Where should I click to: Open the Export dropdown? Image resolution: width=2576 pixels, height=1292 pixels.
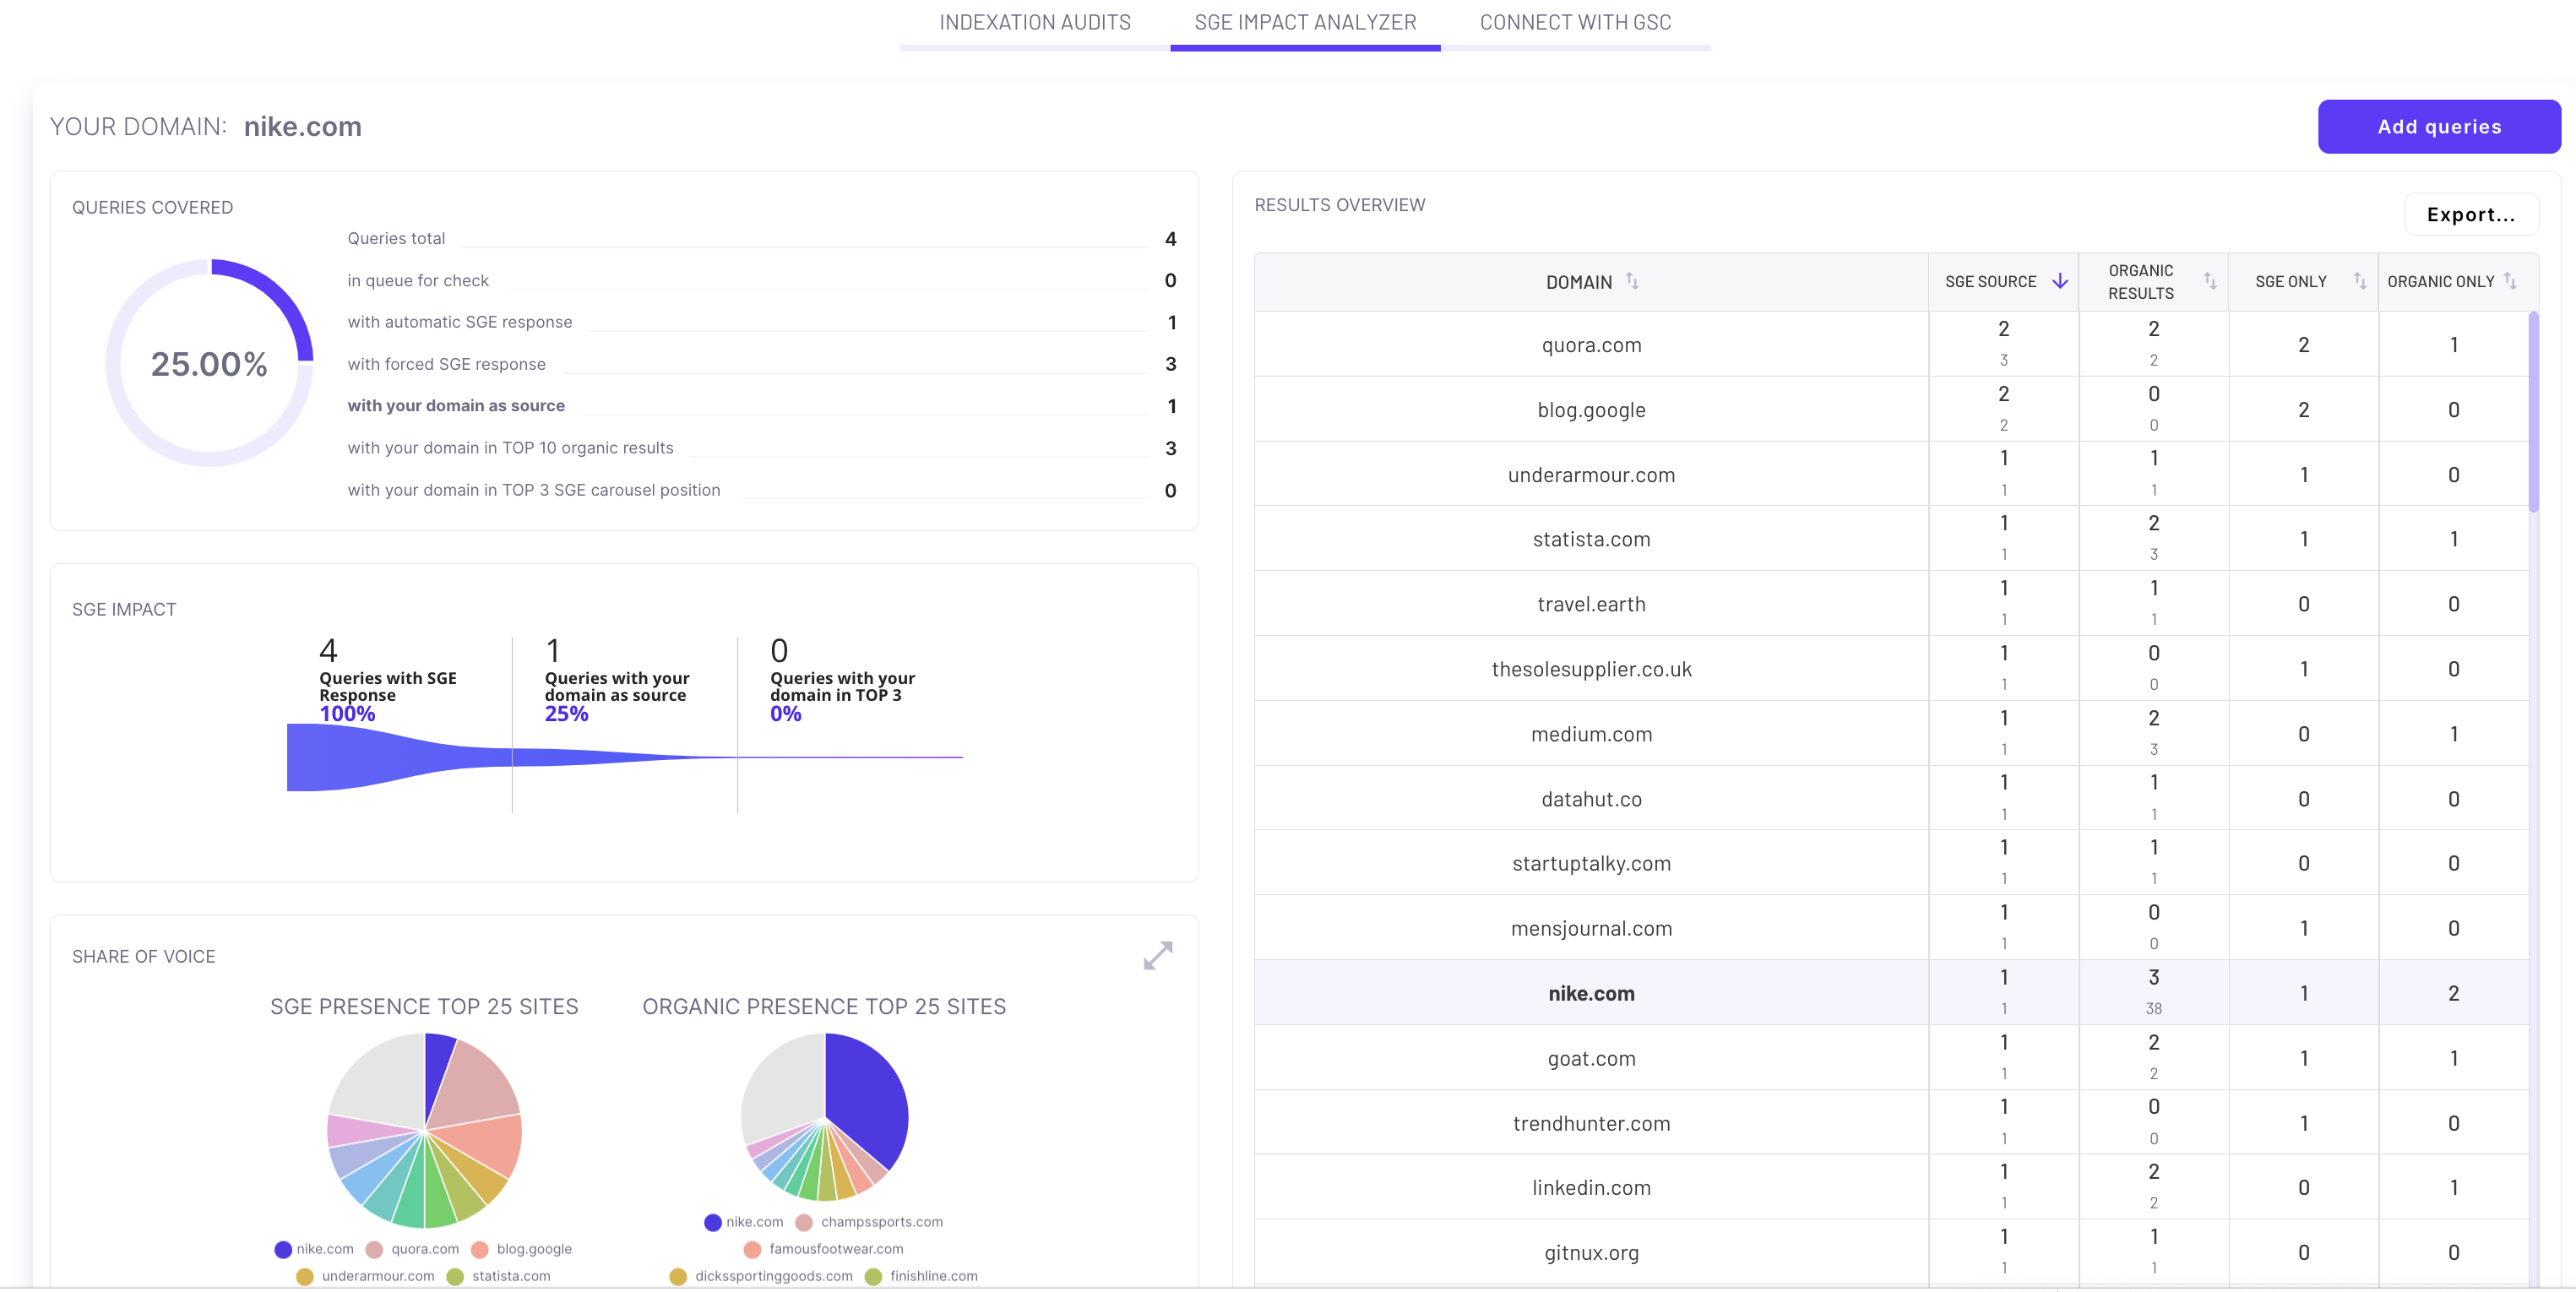pyautogui.click(x=2471, y=214)
